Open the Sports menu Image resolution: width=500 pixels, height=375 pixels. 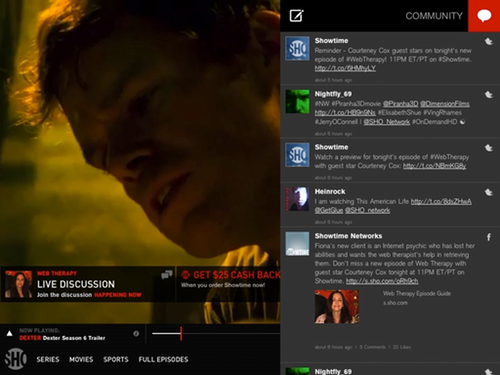[116, 359]
